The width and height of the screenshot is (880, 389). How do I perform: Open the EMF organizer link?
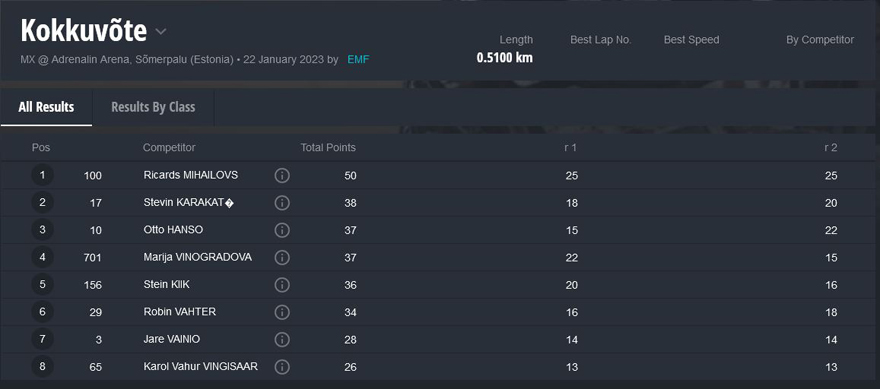(358, 60)
